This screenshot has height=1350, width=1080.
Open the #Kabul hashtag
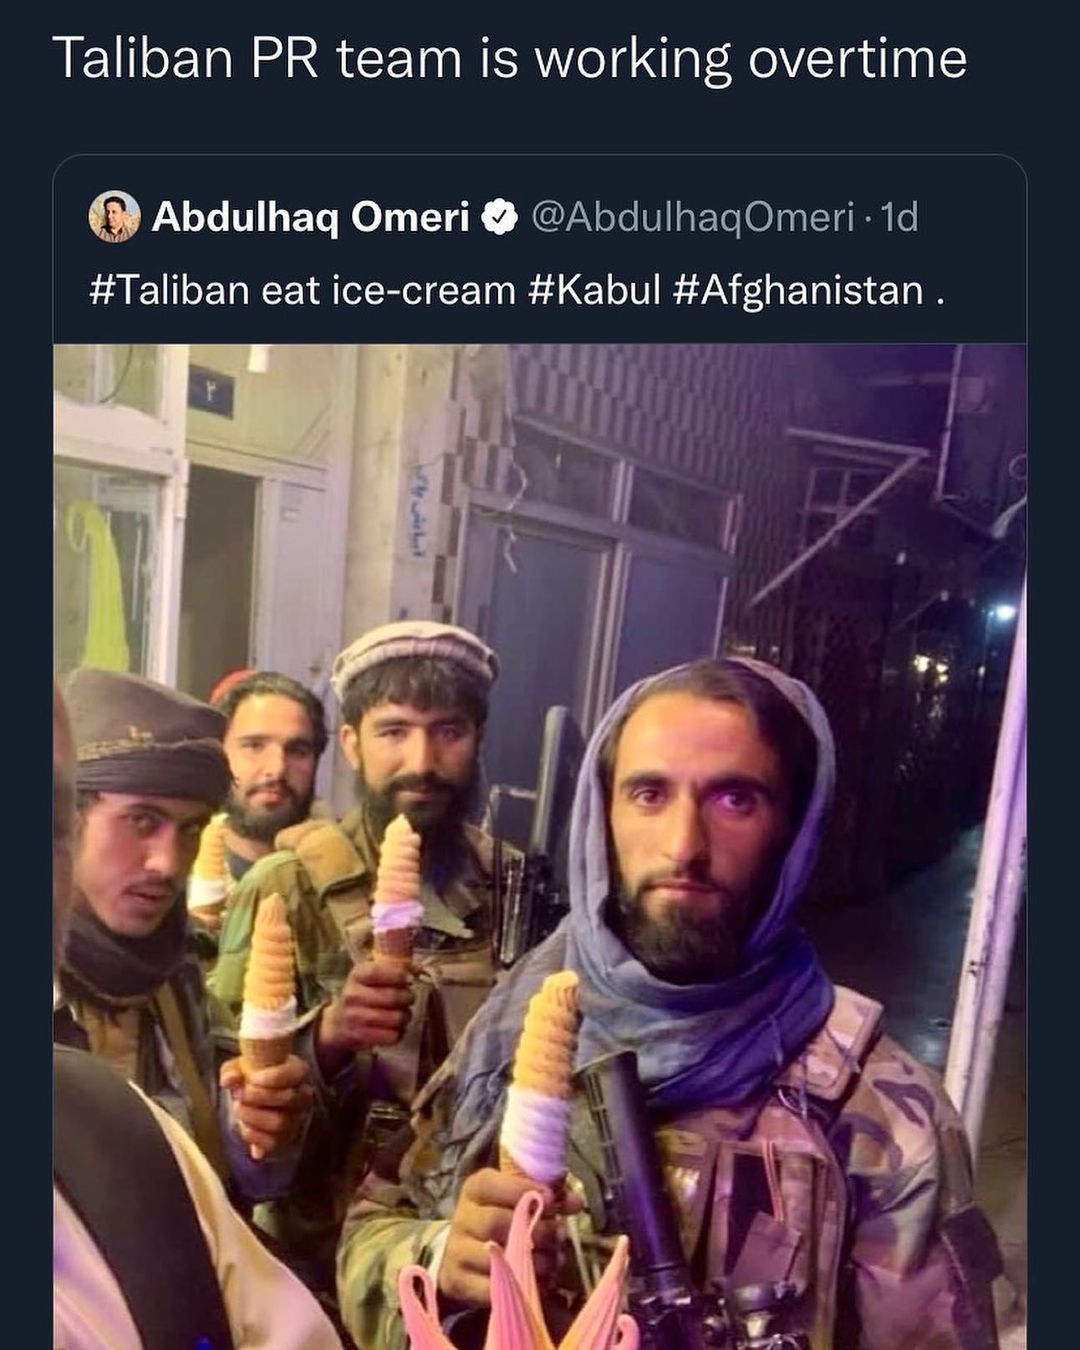pos(592,291)
